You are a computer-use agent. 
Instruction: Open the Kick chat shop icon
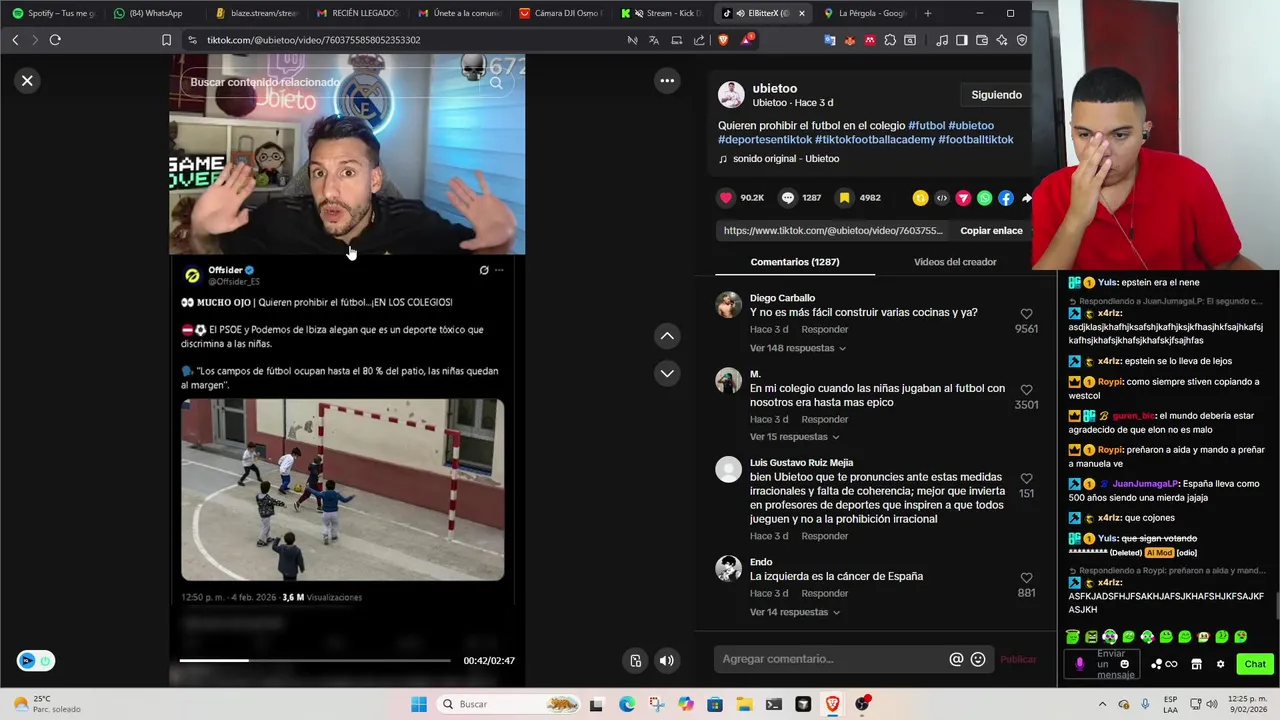[x=1196, y=664]
